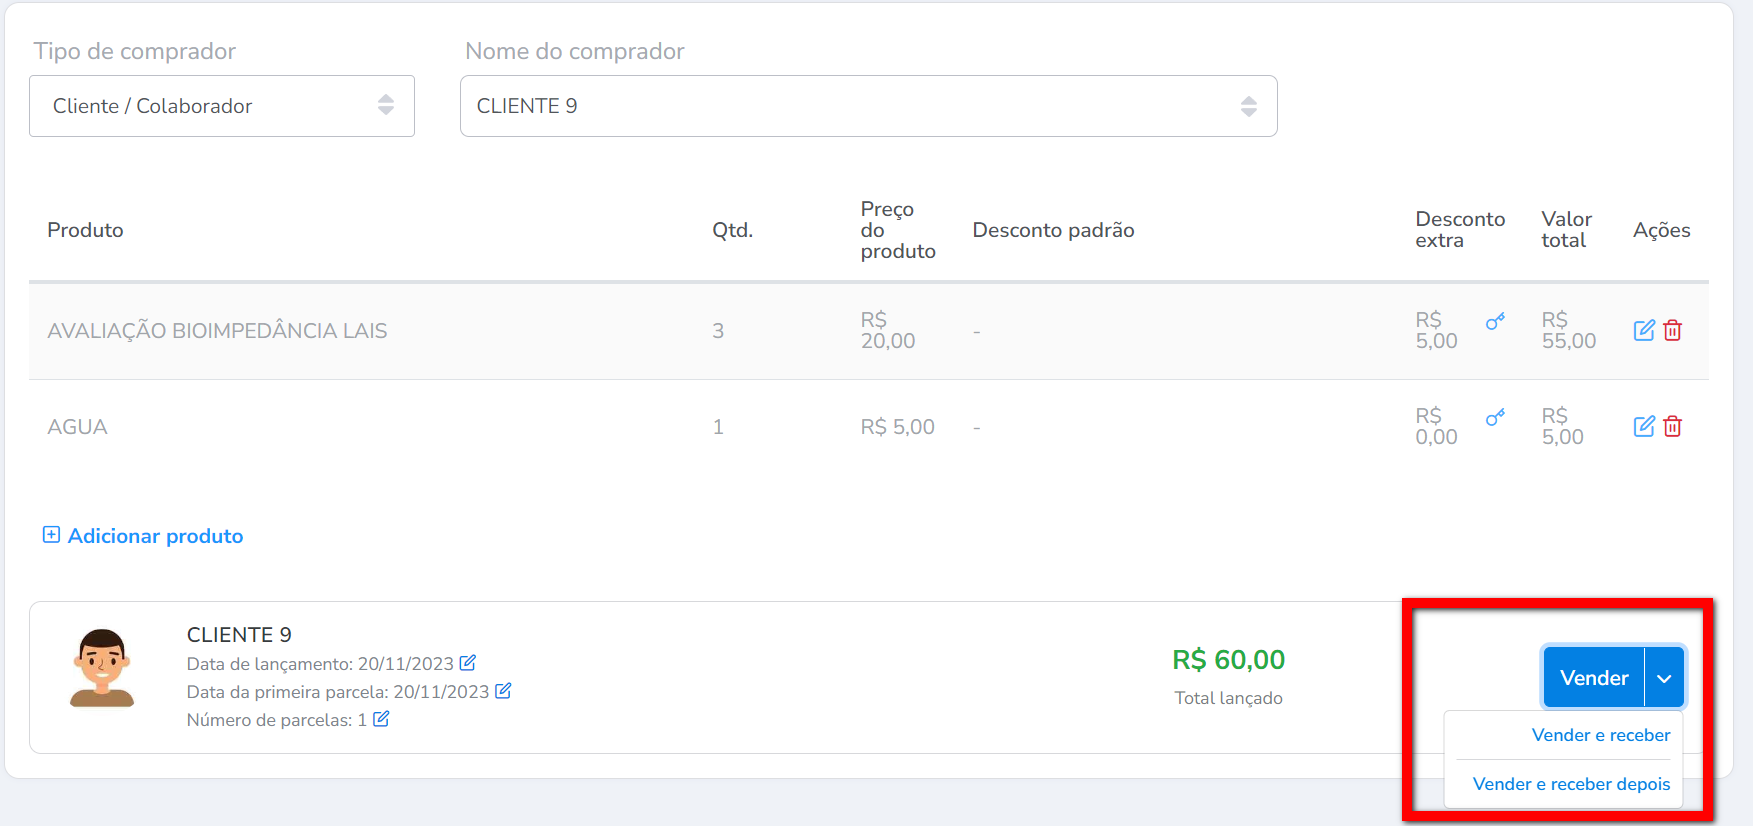Select Vender e receber depois option

[x=1571, y=784]
